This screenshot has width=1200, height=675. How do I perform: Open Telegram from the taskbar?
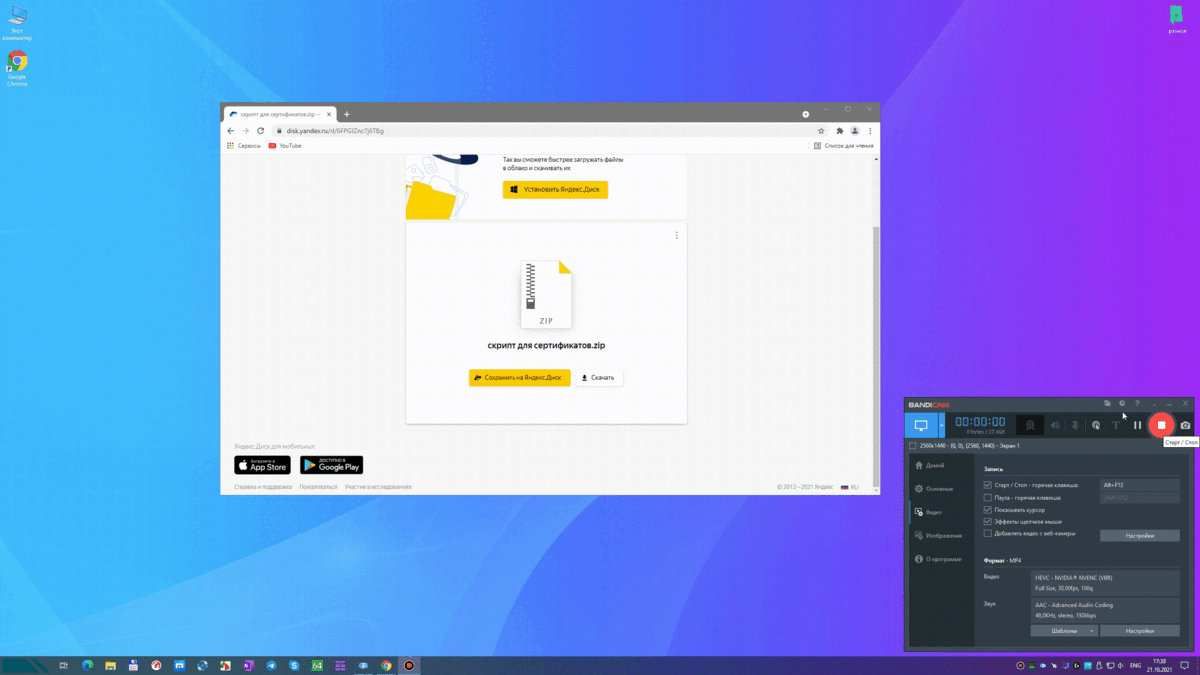click(x=271, y=665)
